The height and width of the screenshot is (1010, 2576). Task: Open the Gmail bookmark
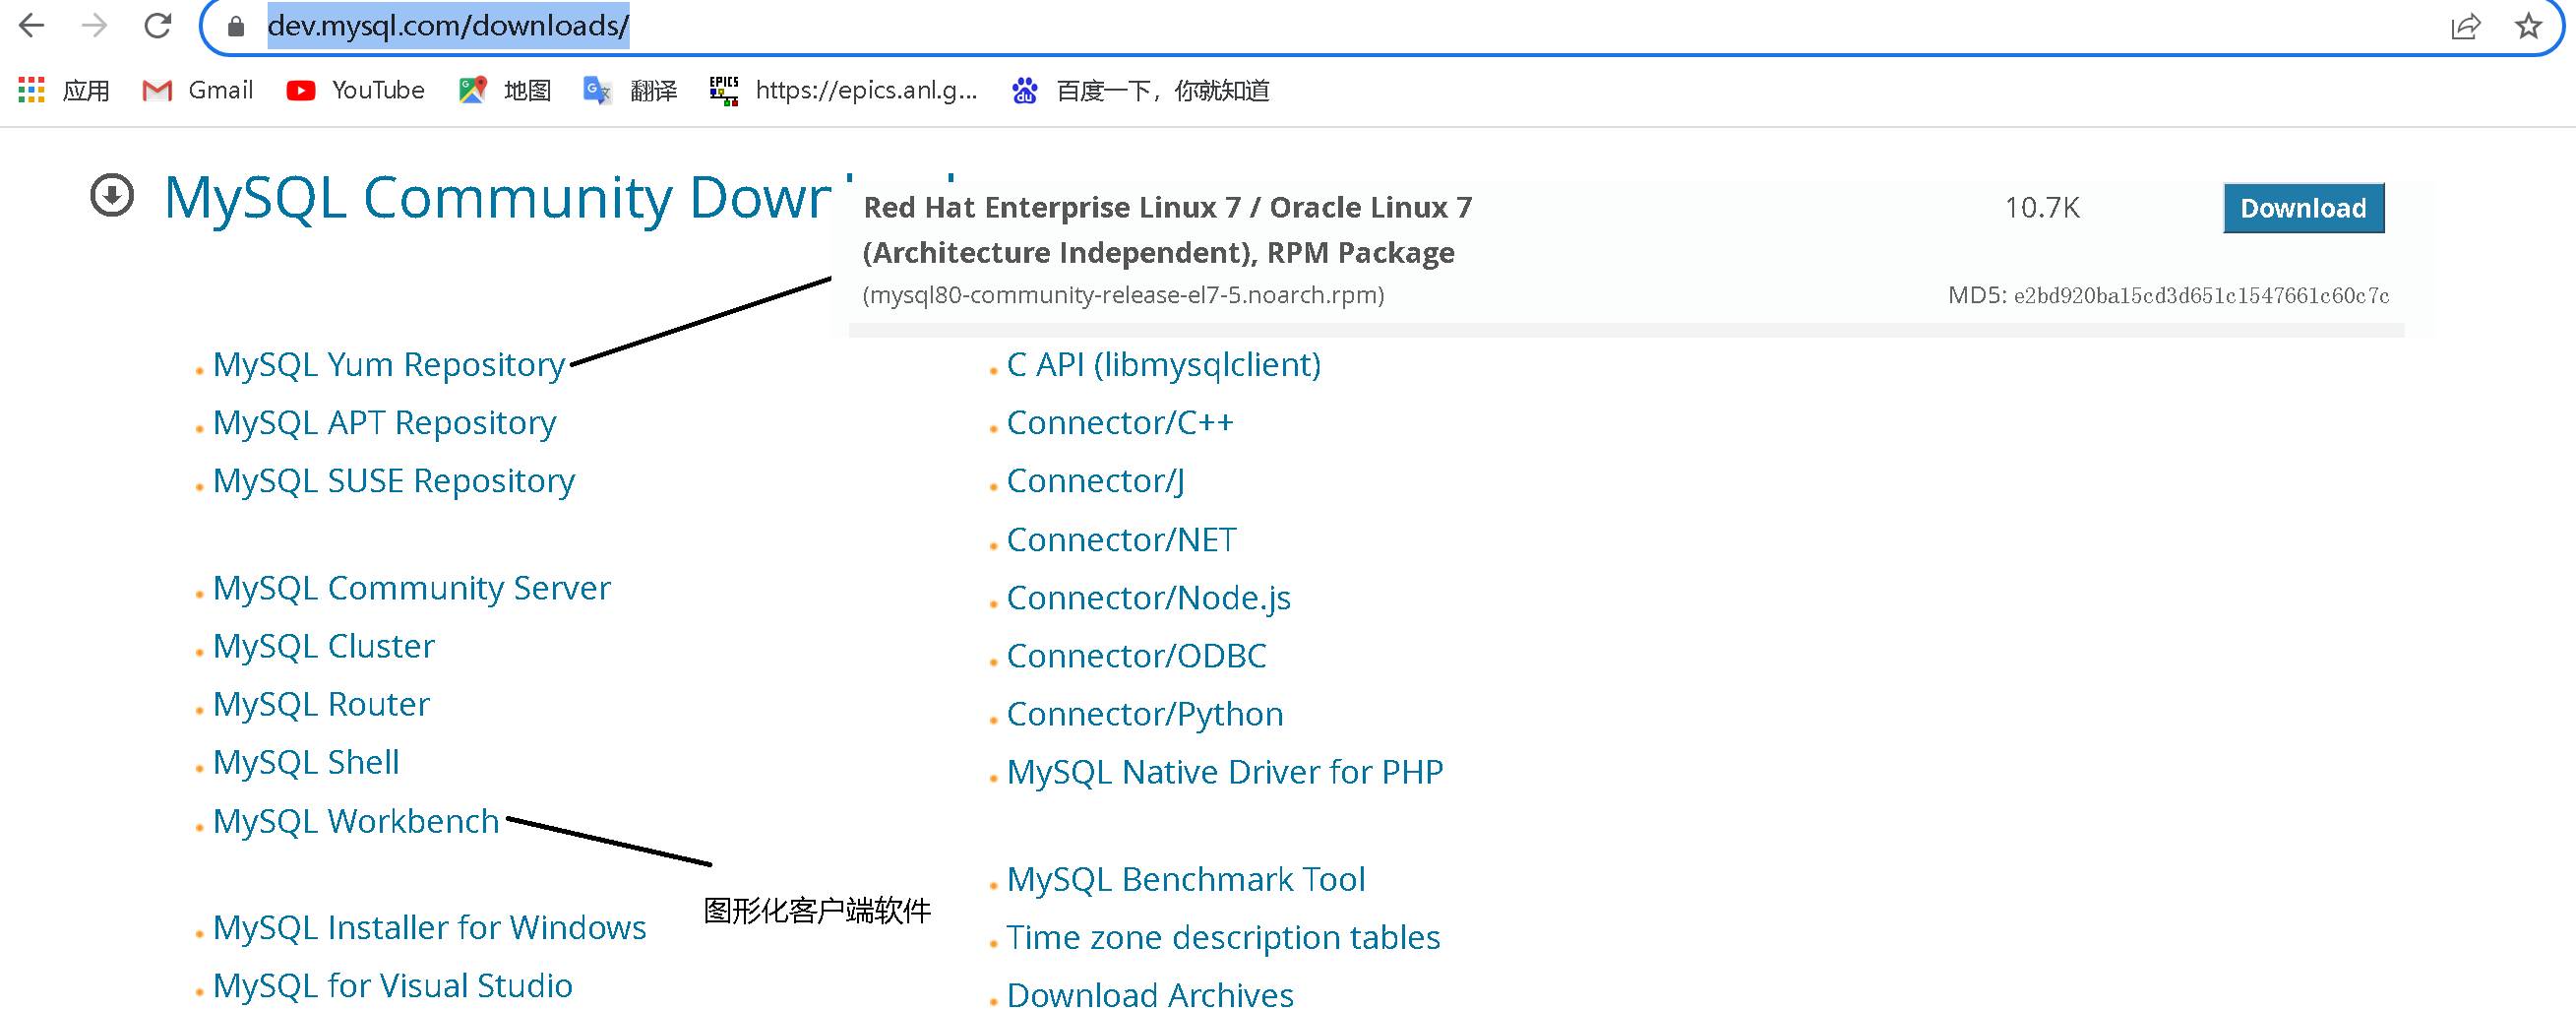221,90
